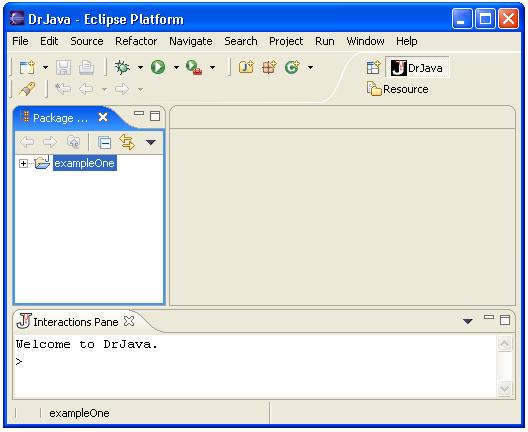Open the Search menu
528x432 pixels.
pos(241,41)
